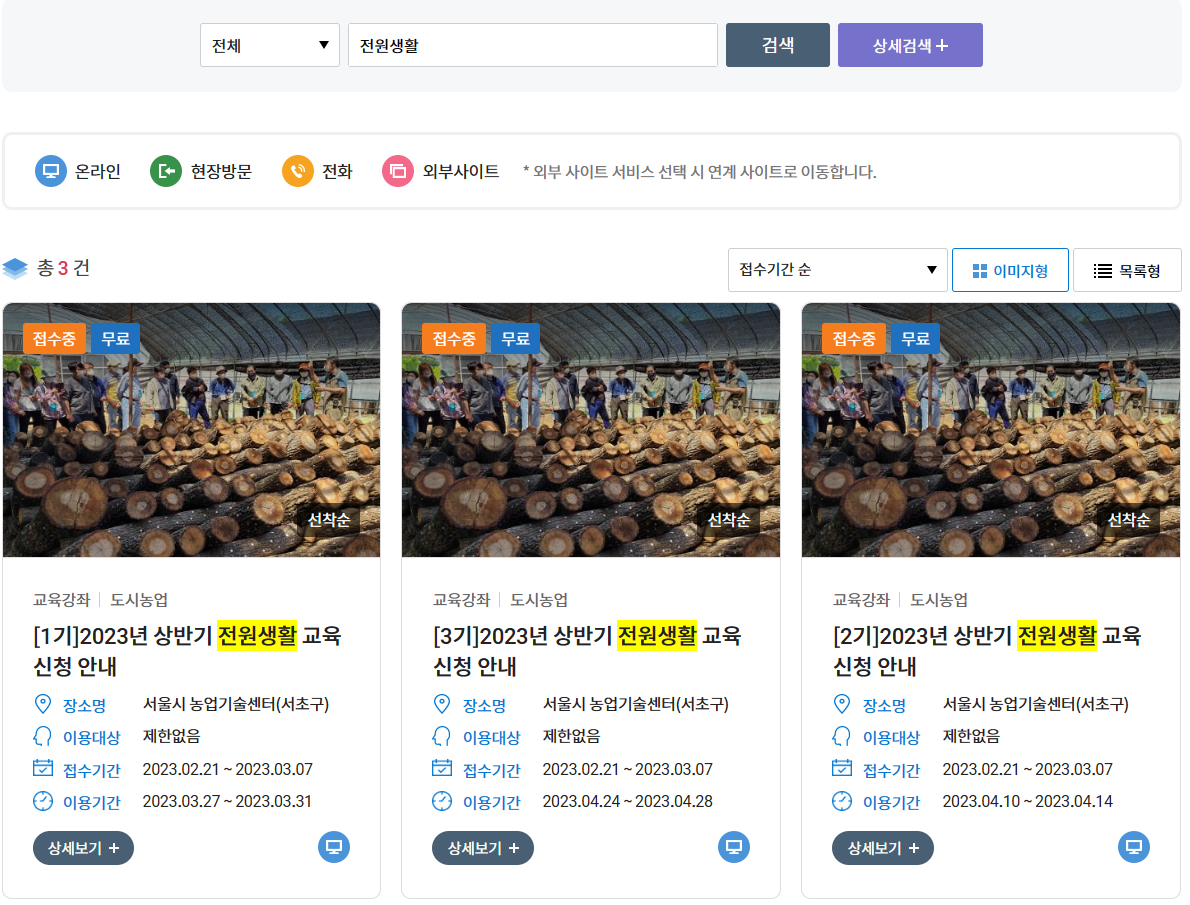Click the 이용기간 clock icon on the 2기 card
Image resolution: width=1190 pixels, height=905 pixels.
[x=841, y=800]
